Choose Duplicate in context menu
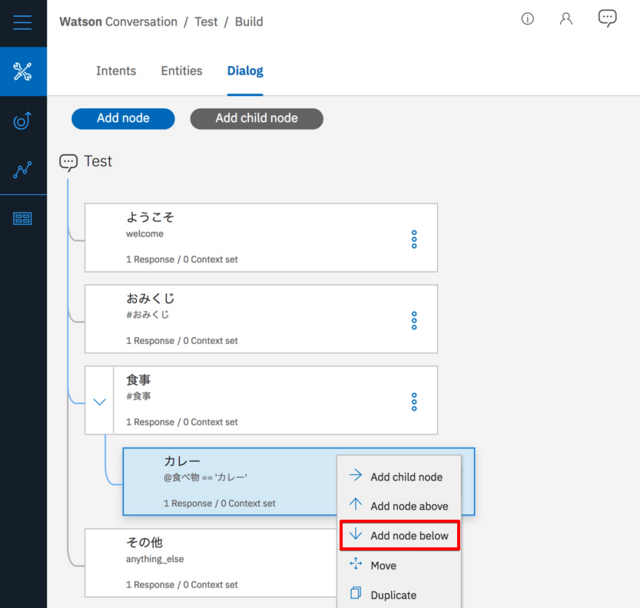 tap(399, 595)
